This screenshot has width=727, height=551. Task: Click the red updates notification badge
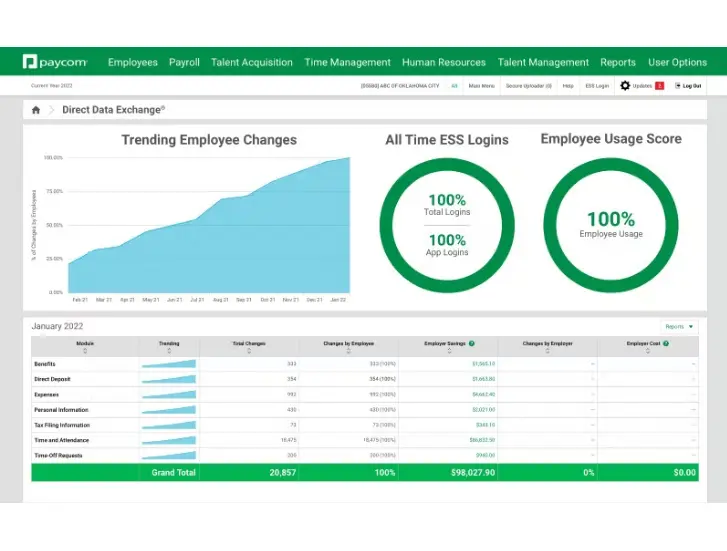(x=659, y=86)
